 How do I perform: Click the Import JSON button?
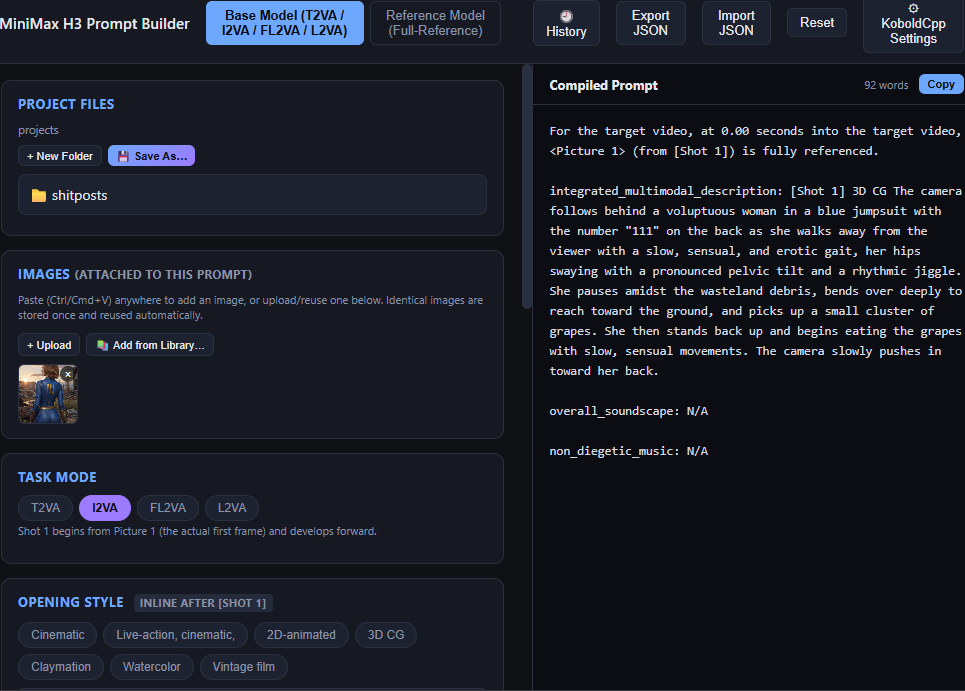pos(736,23)
